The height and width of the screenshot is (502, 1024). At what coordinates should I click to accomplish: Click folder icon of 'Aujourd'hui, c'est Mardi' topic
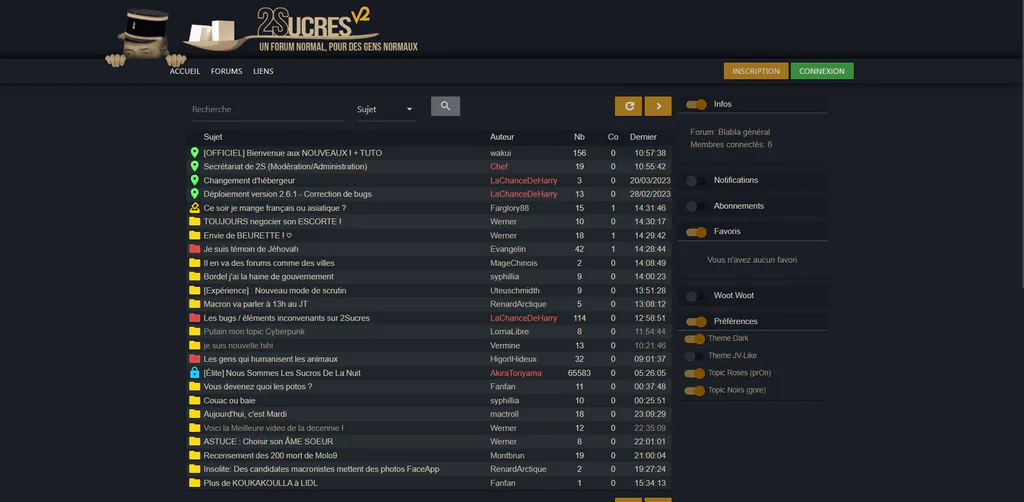[x=194, y=414]
